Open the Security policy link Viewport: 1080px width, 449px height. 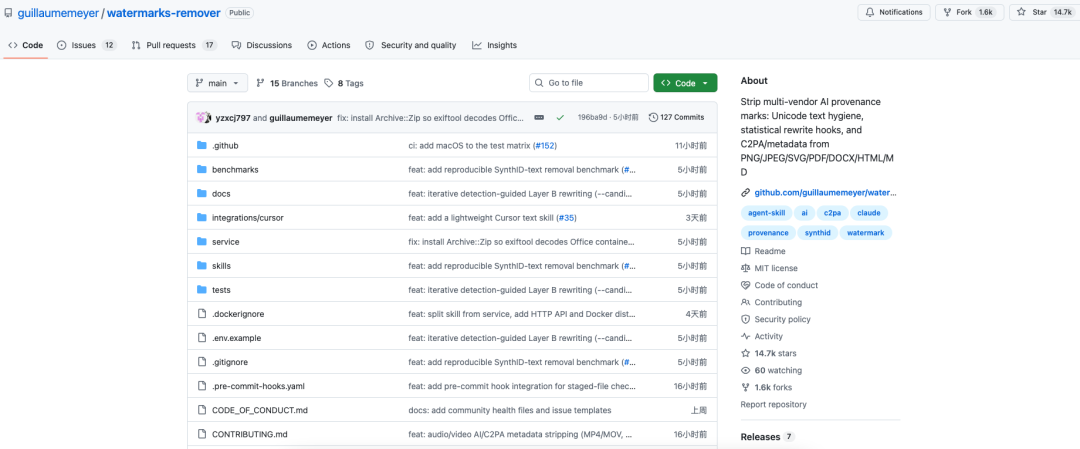coord(776,320)
